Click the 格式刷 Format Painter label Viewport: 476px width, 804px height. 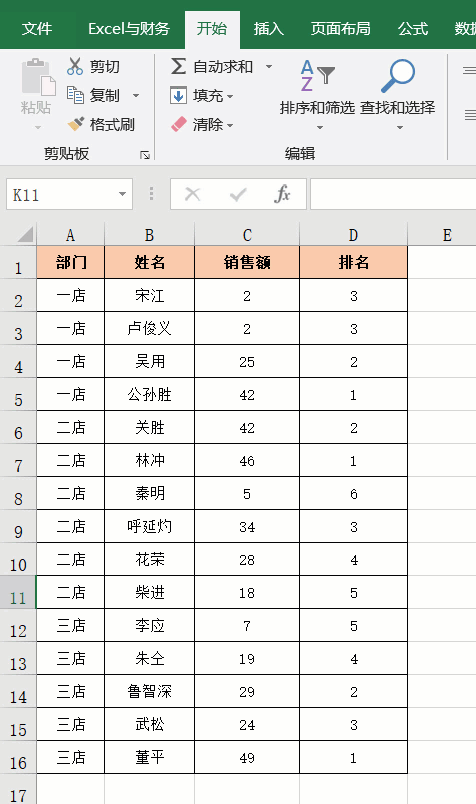point(112,124)
